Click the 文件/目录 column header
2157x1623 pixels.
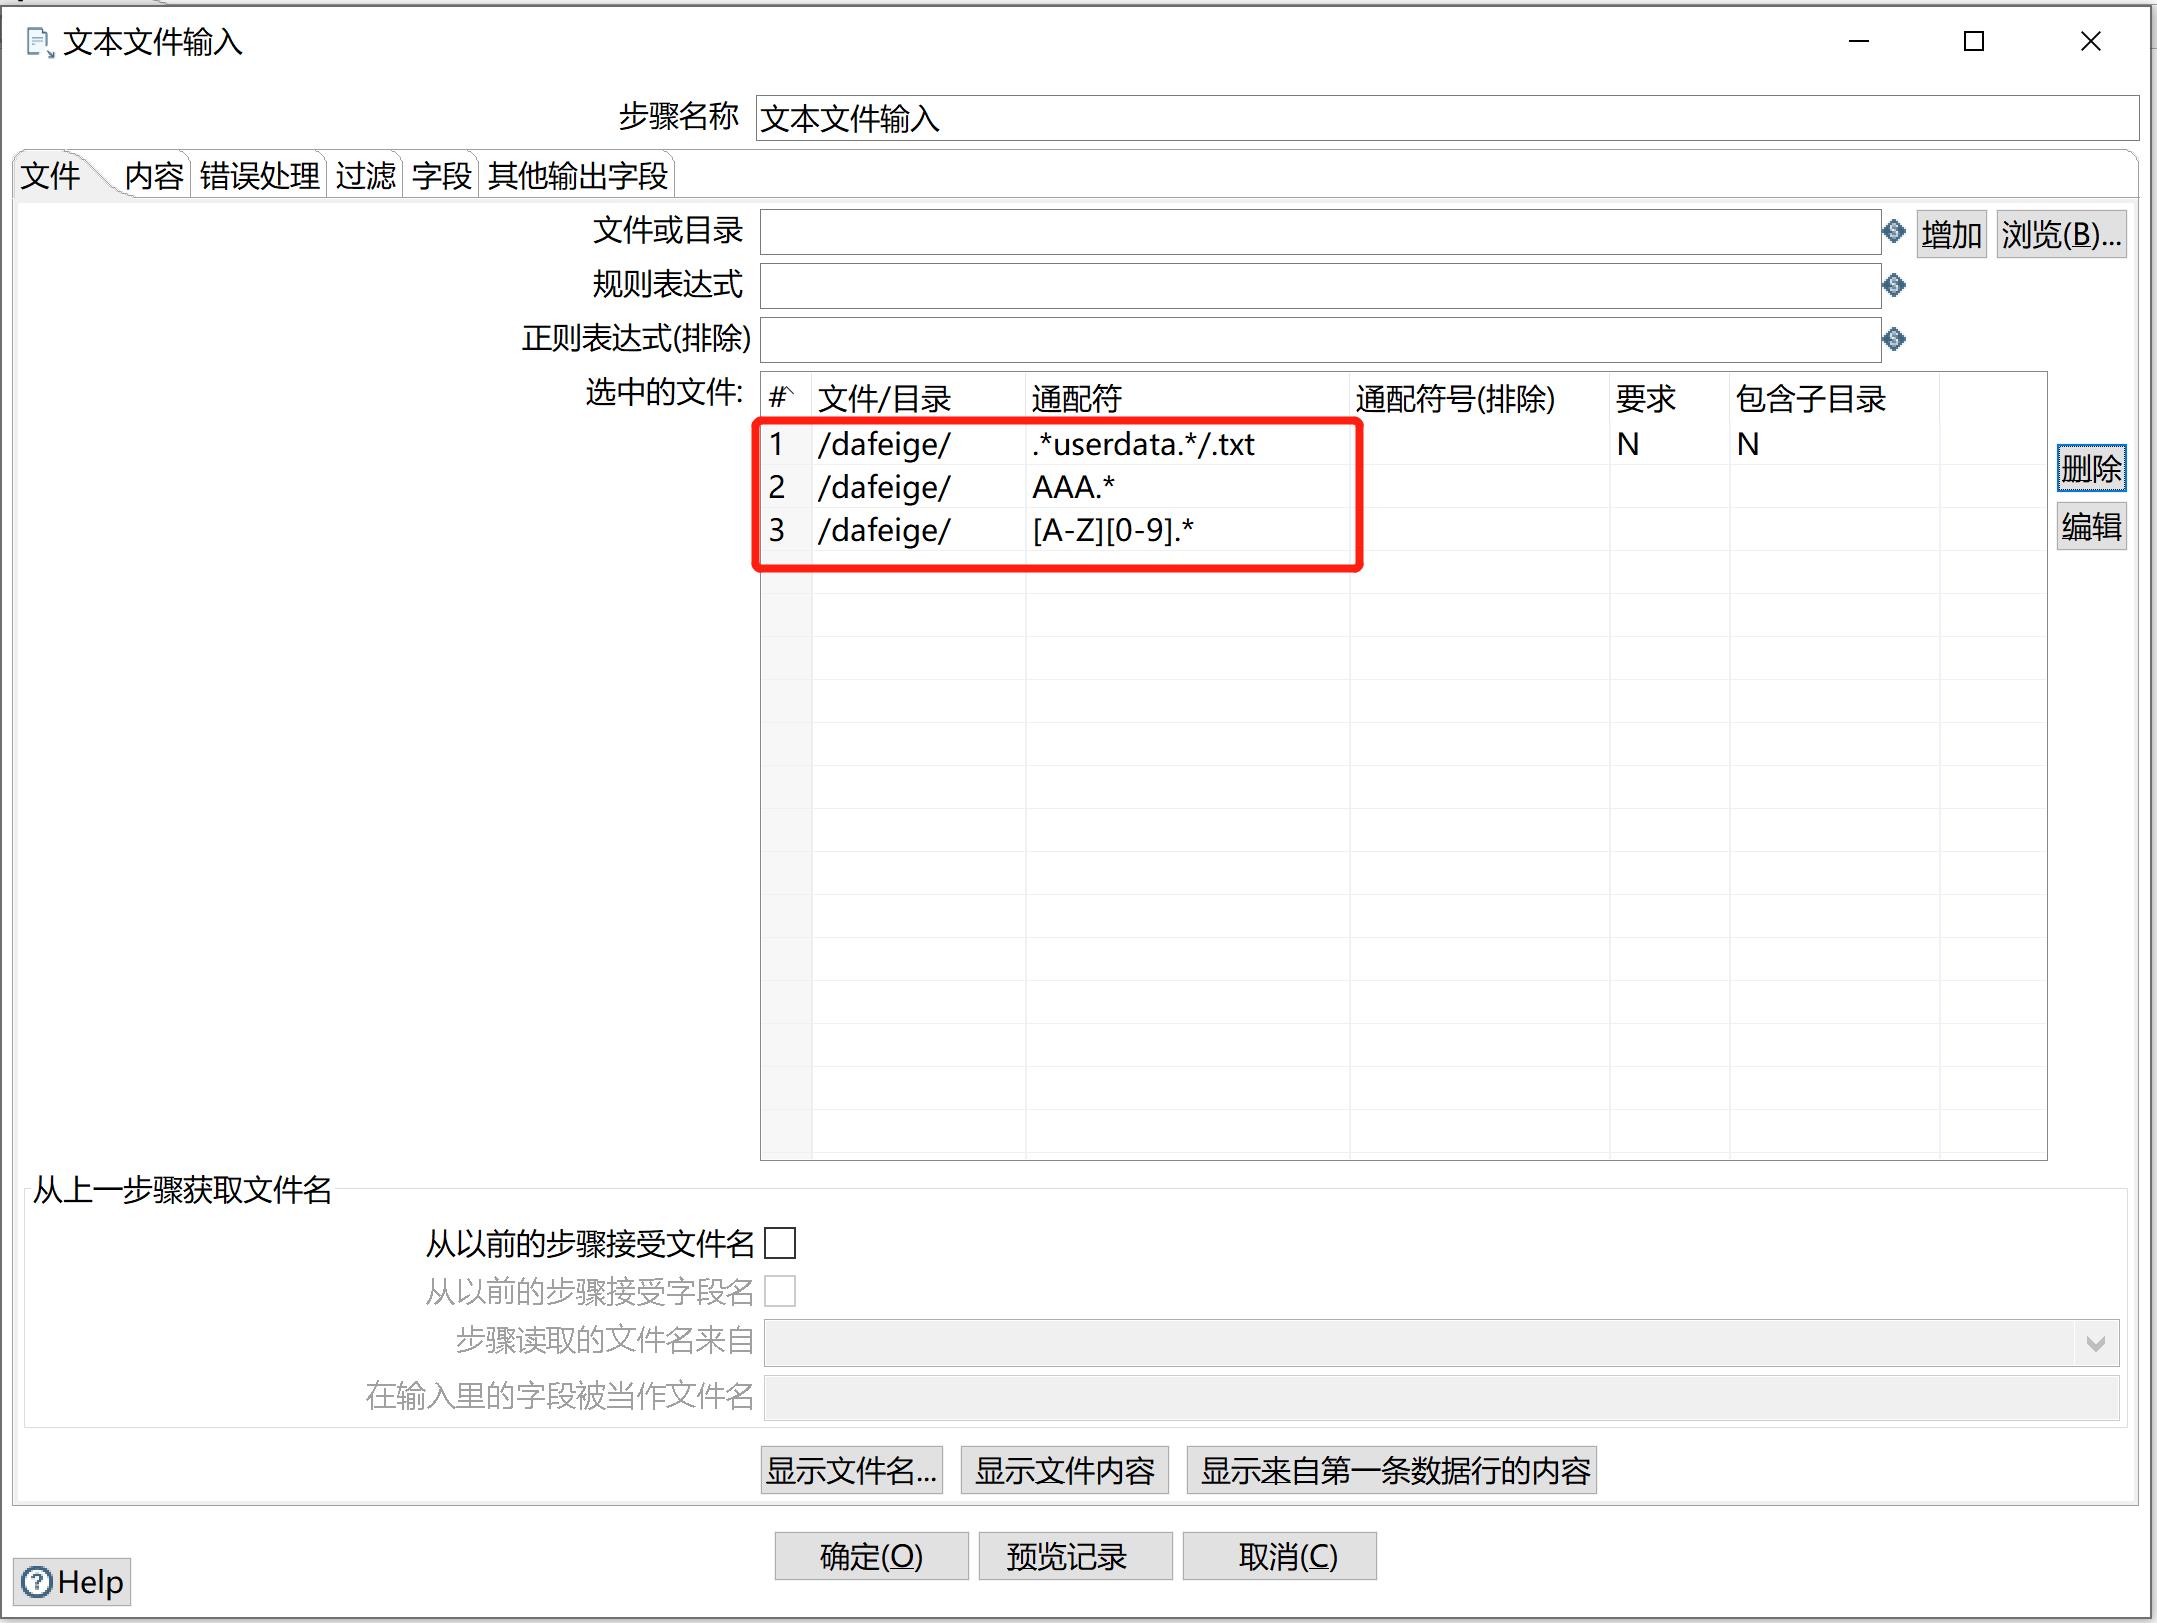(x=918, y=398)
